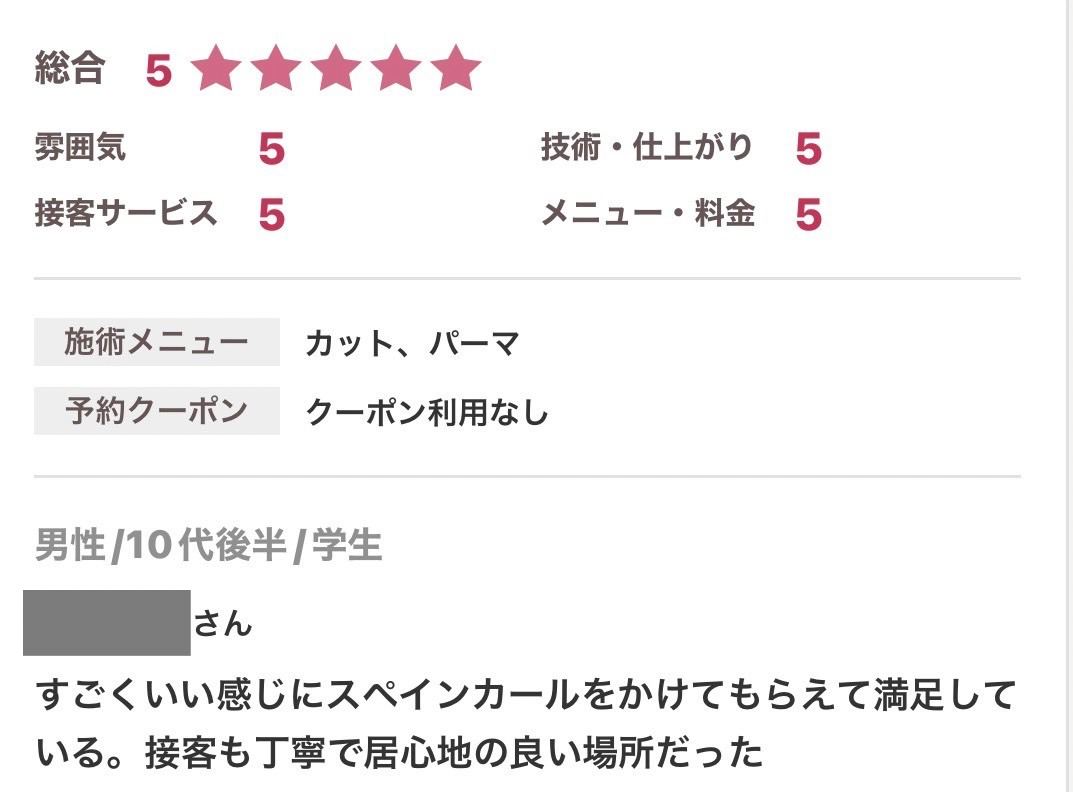The image size is (1073, 792).
Task: Select the overall score number 5
Action: pyautogui.click(x=159, y=71)
